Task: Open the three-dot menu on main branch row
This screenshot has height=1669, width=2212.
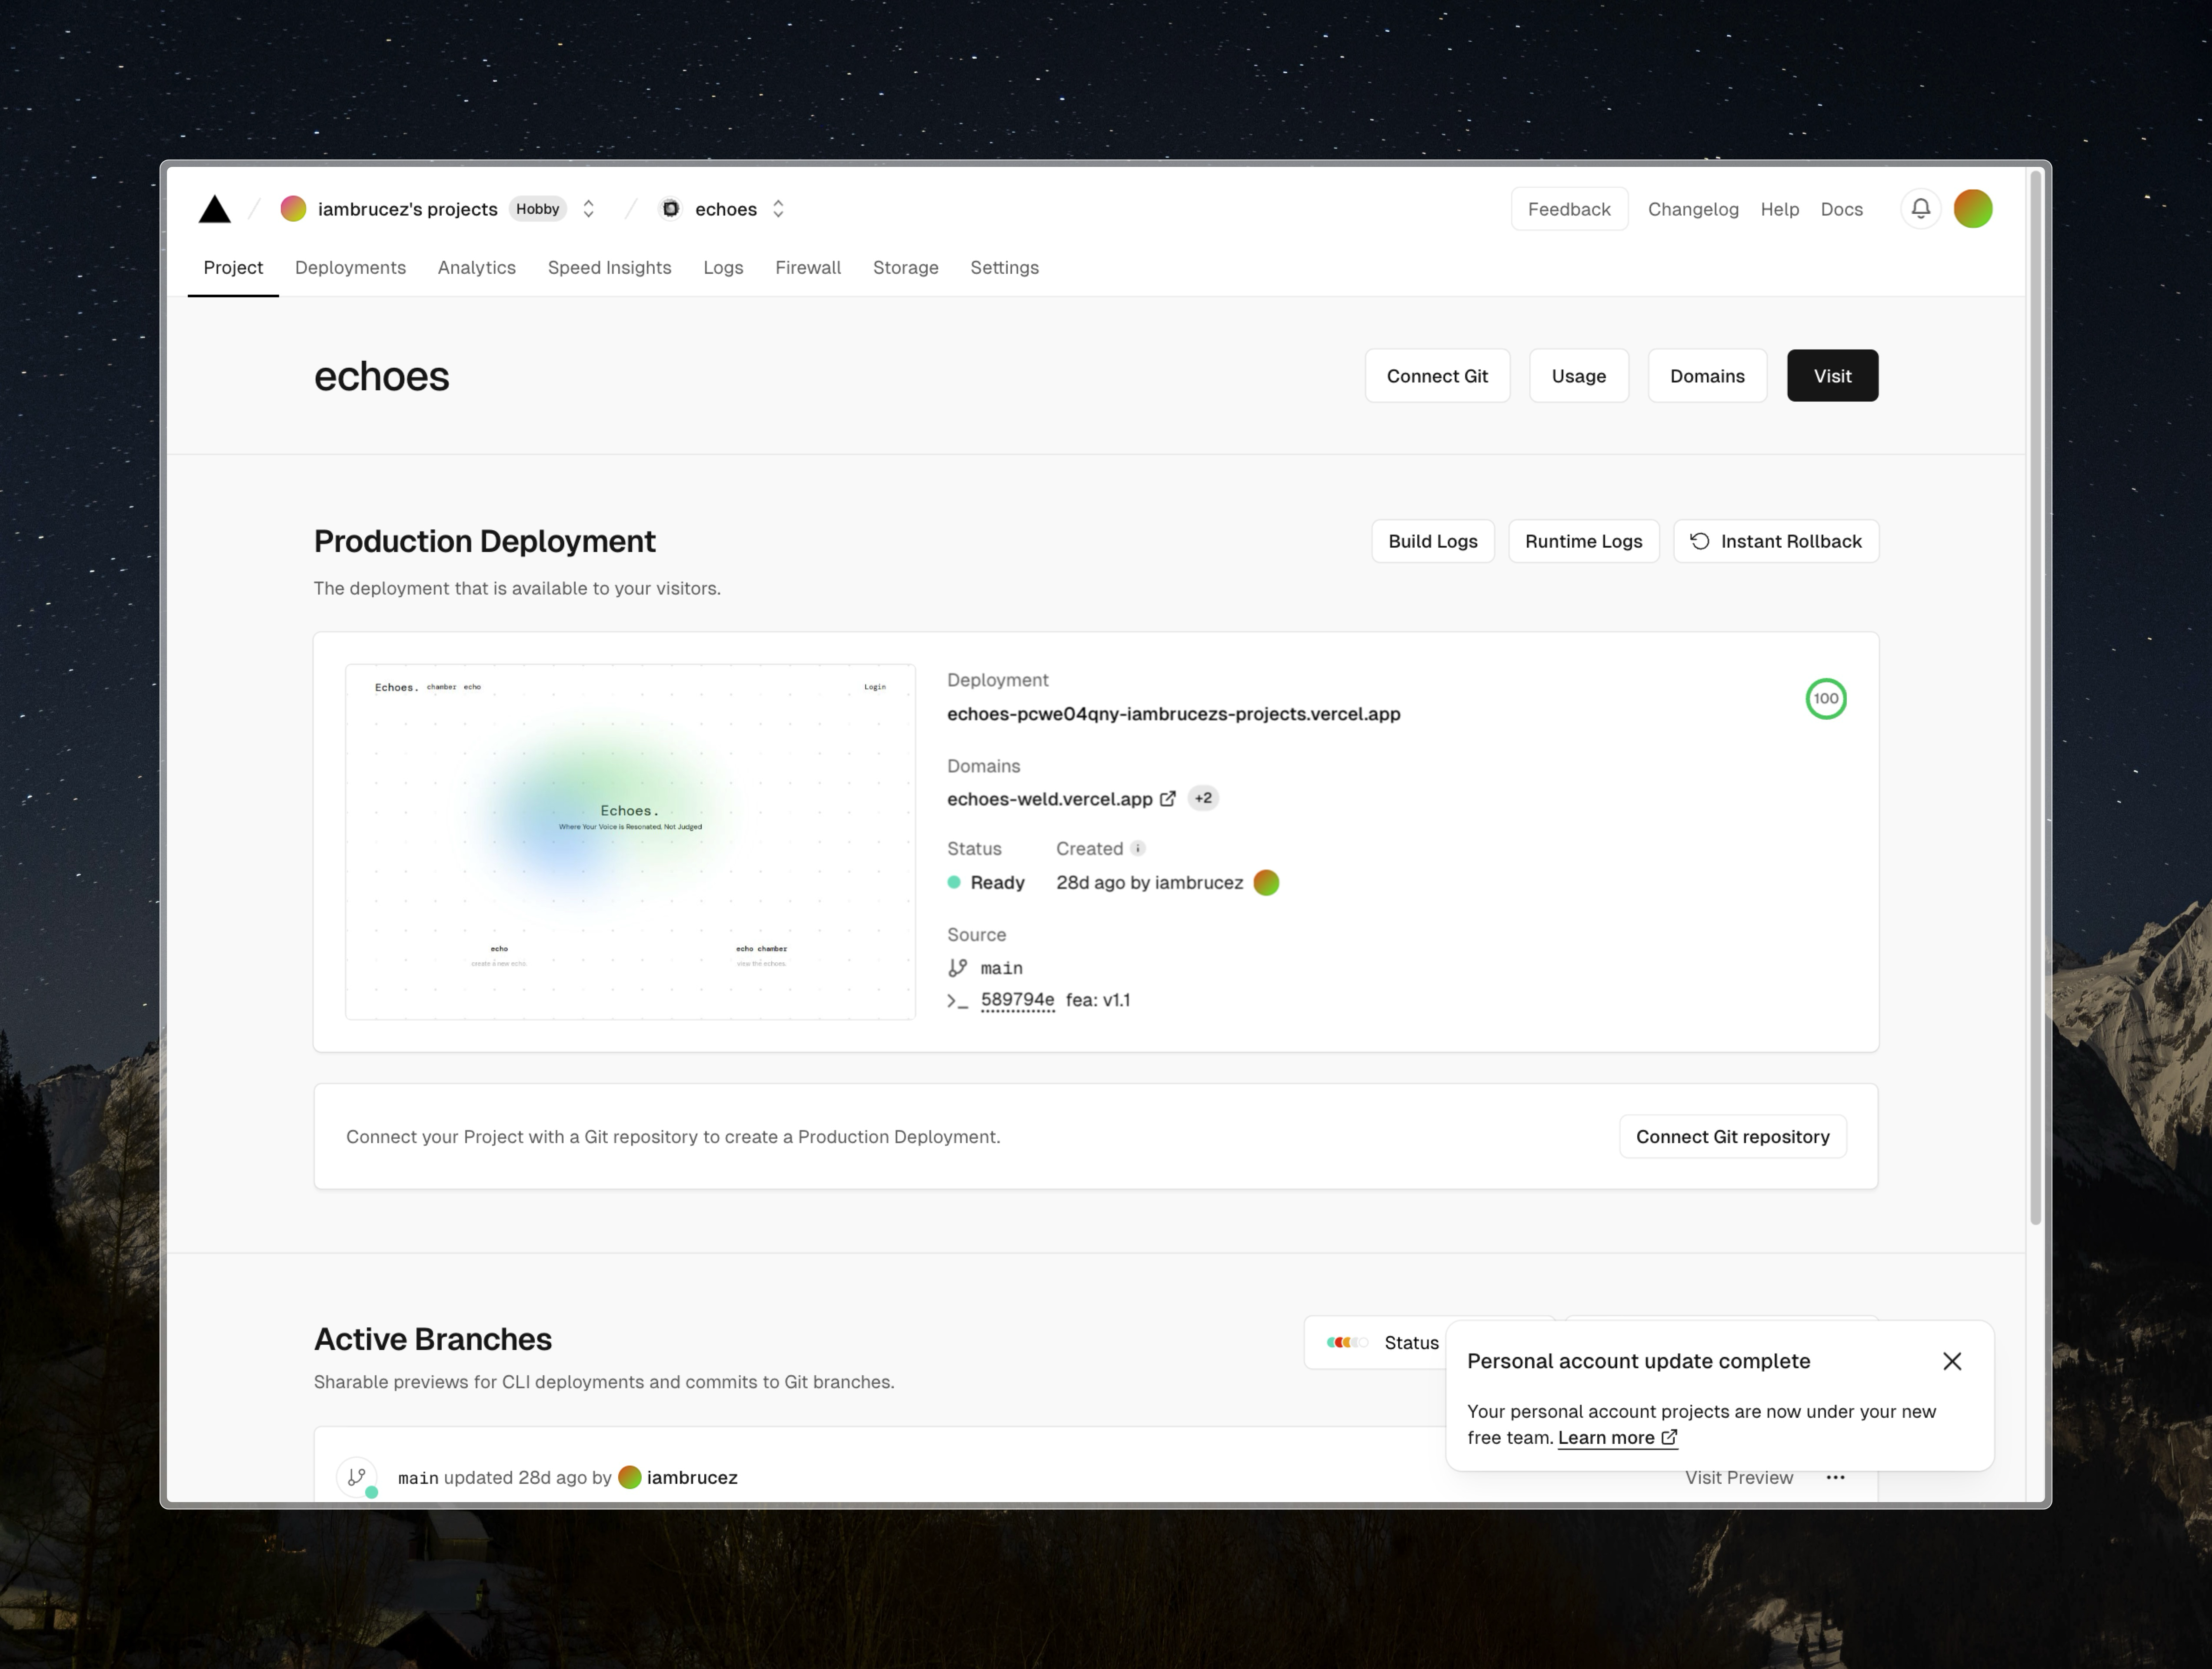Action: click(1835, 1477)
